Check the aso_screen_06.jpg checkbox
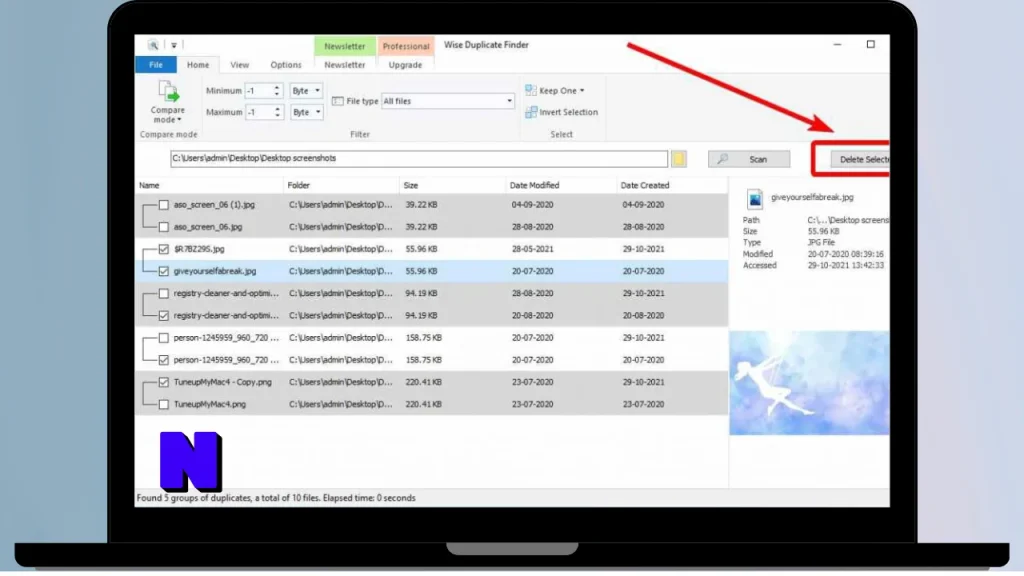 (163, 227)
